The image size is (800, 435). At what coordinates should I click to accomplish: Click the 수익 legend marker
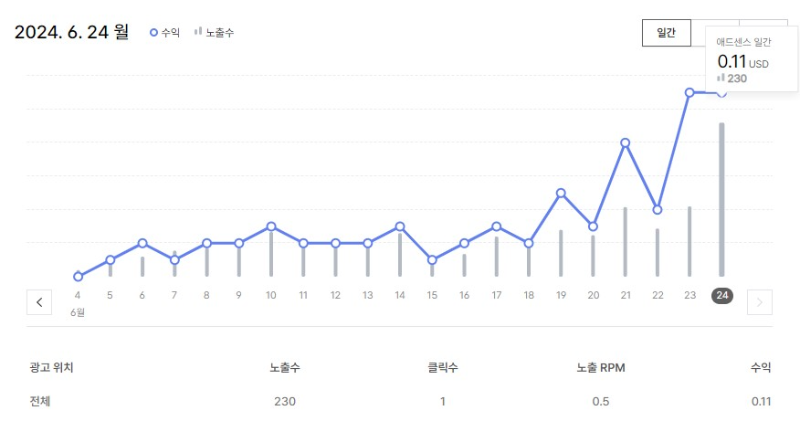point(154,33)
